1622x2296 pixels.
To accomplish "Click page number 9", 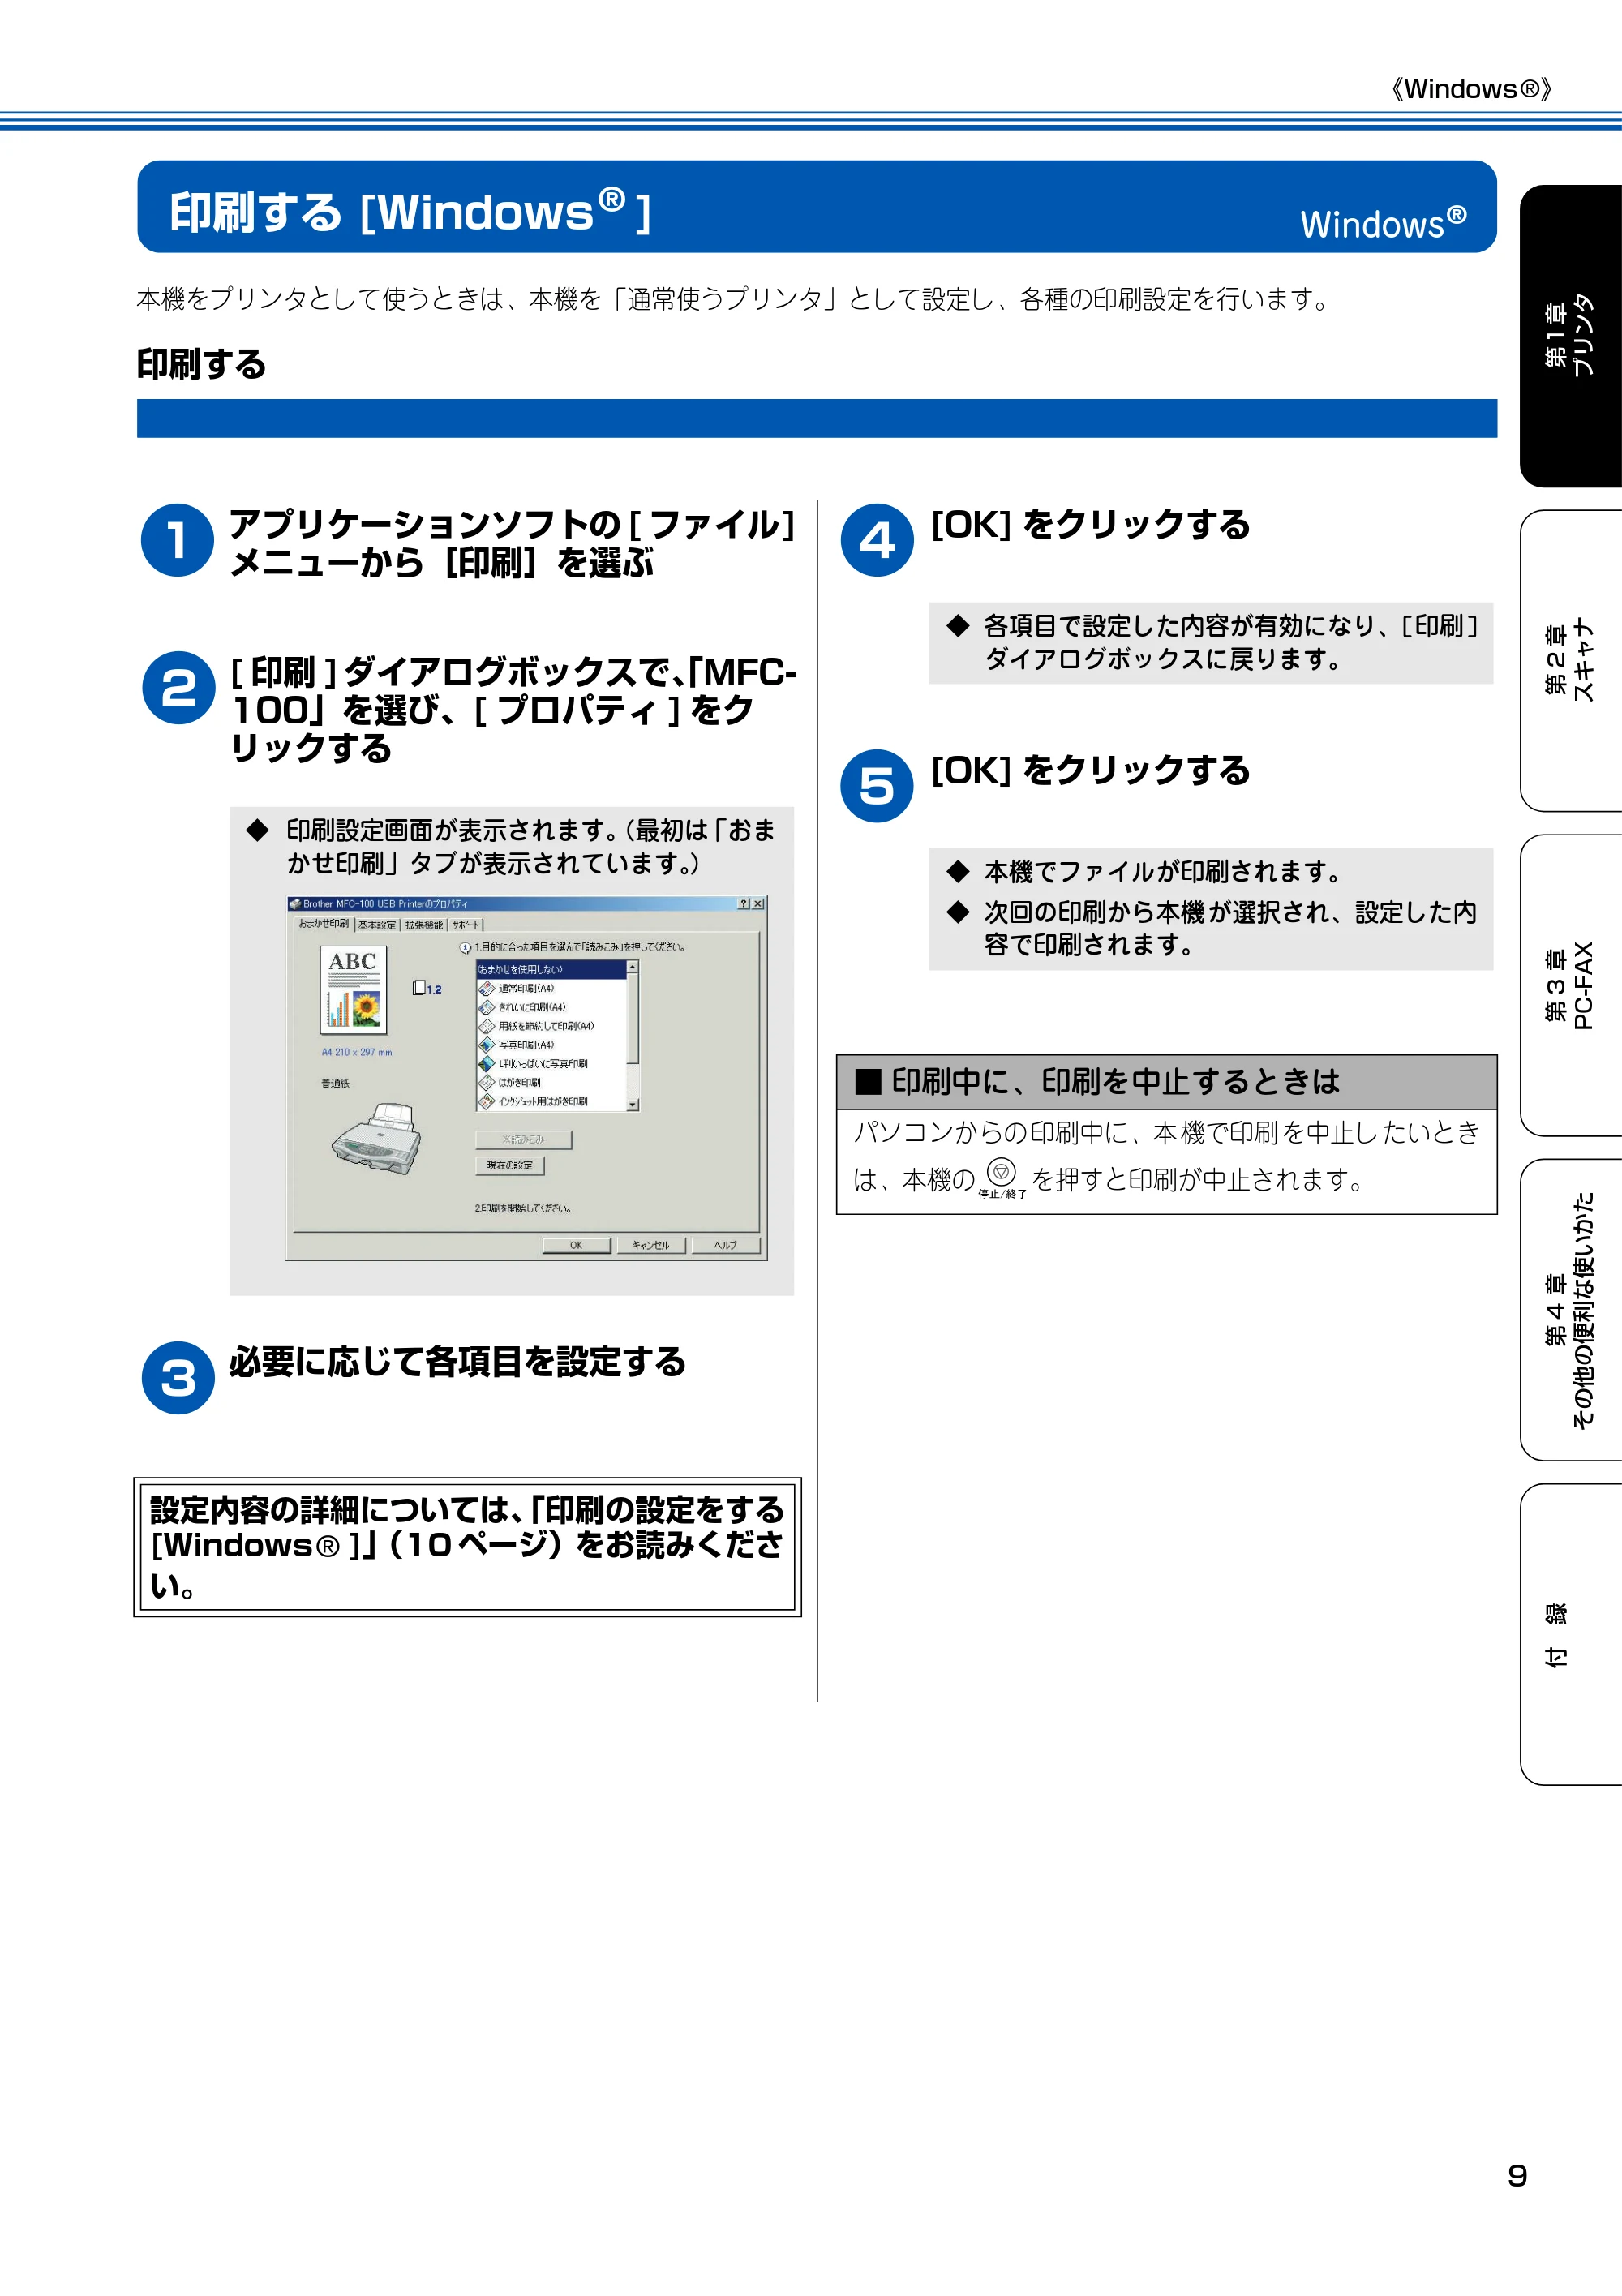I will click(1517, 2177).
